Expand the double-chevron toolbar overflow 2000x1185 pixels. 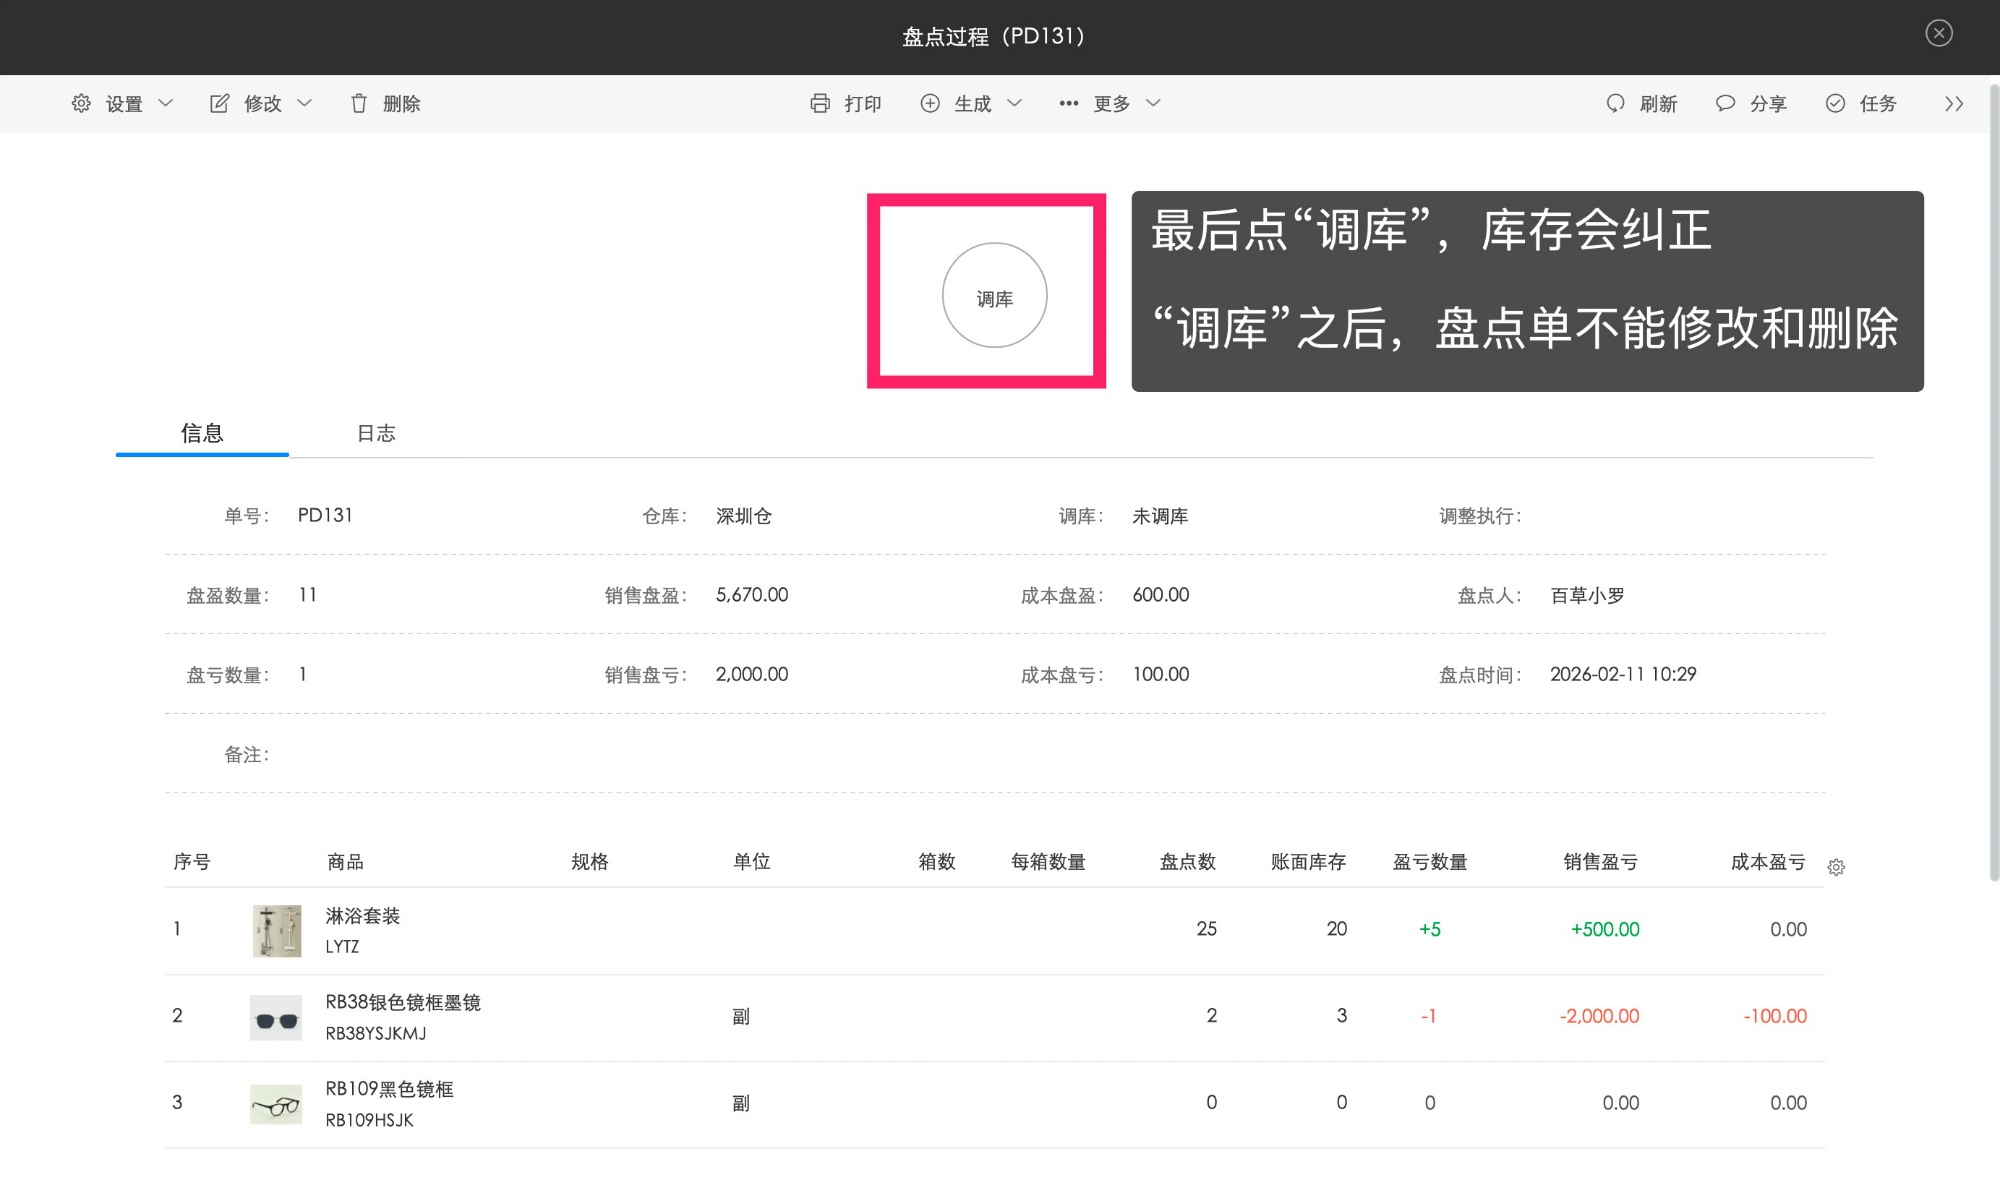pos(1954,103)
